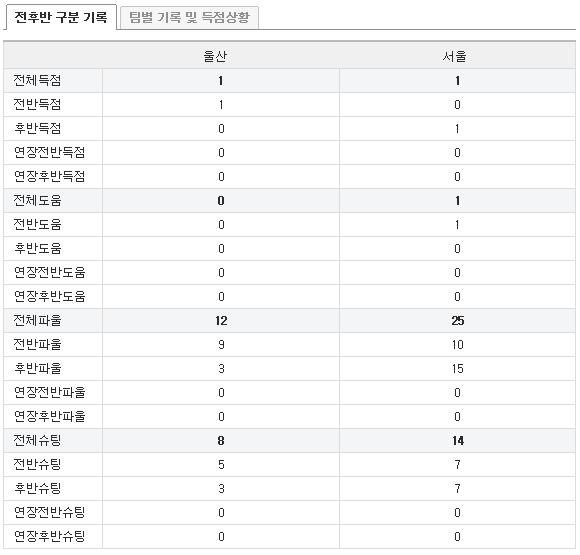This screenshot has width=580, height=555.
Task: Select 울산 전체파울 value 12
Action: [x=221, y=320]
